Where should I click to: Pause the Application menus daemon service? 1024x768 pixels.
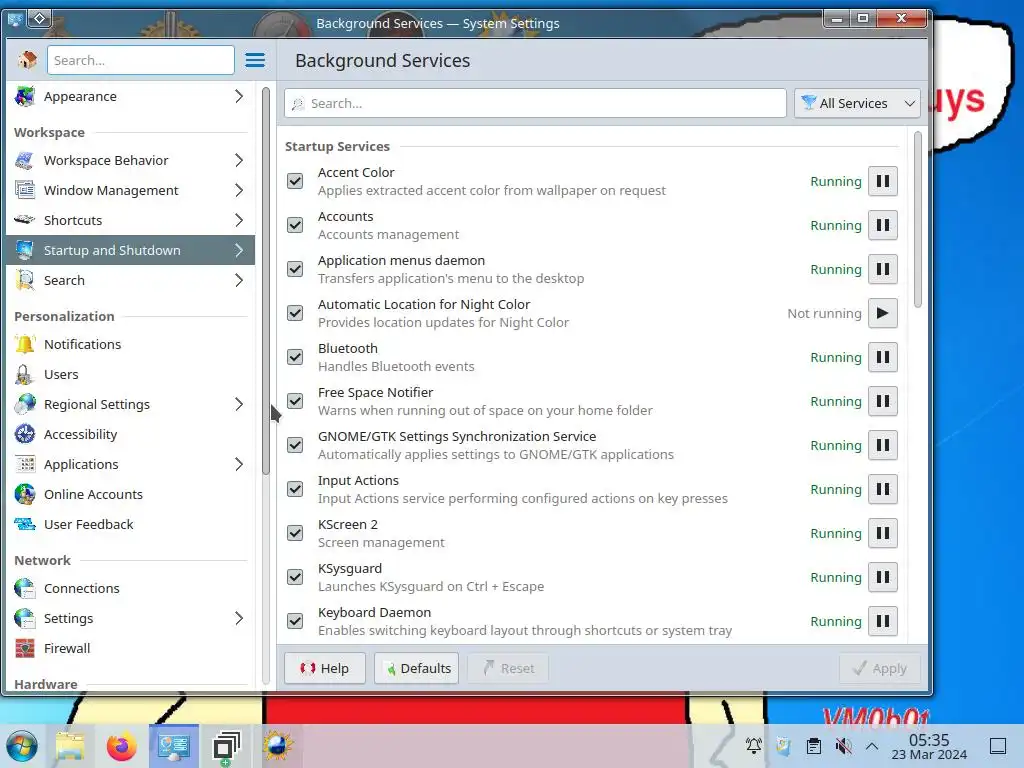tap(882, 269)
